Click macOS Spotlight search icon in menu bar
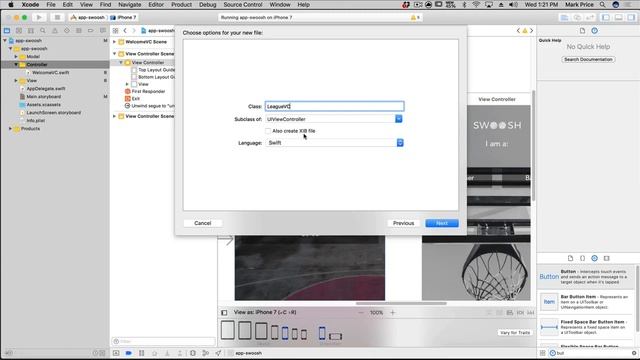Screen dimensions: 640x360 602,5
